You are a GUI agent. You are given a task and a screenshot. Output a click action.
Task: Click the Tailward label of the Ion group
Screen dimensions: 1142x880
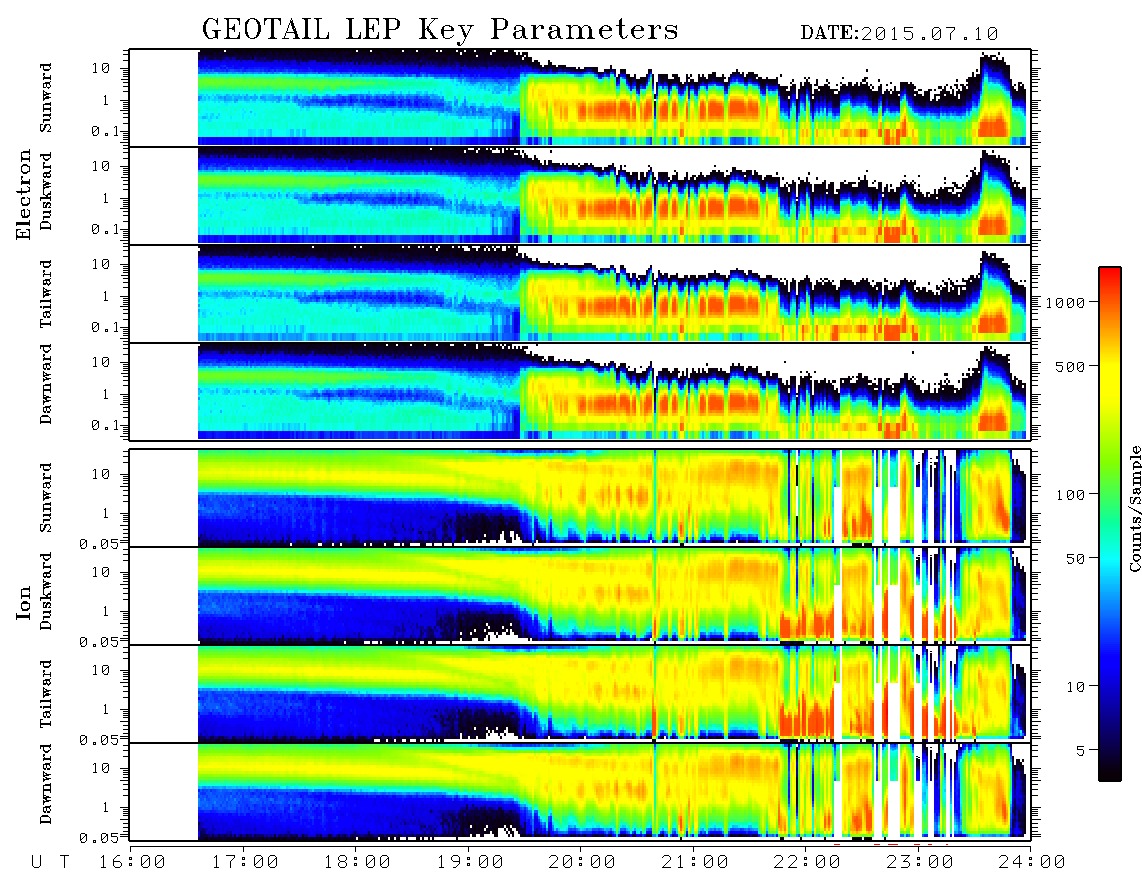(46, 694)
